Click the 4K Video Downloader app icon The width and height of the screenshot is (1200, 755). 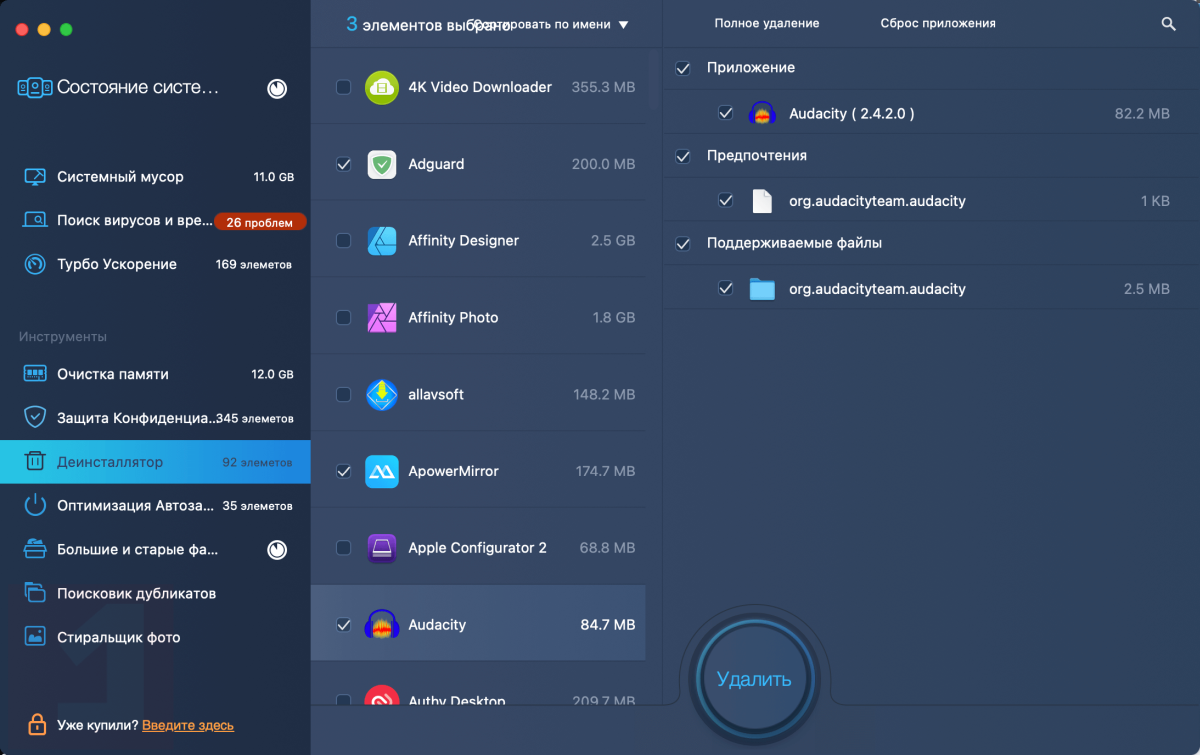click(x=382, y=87)
